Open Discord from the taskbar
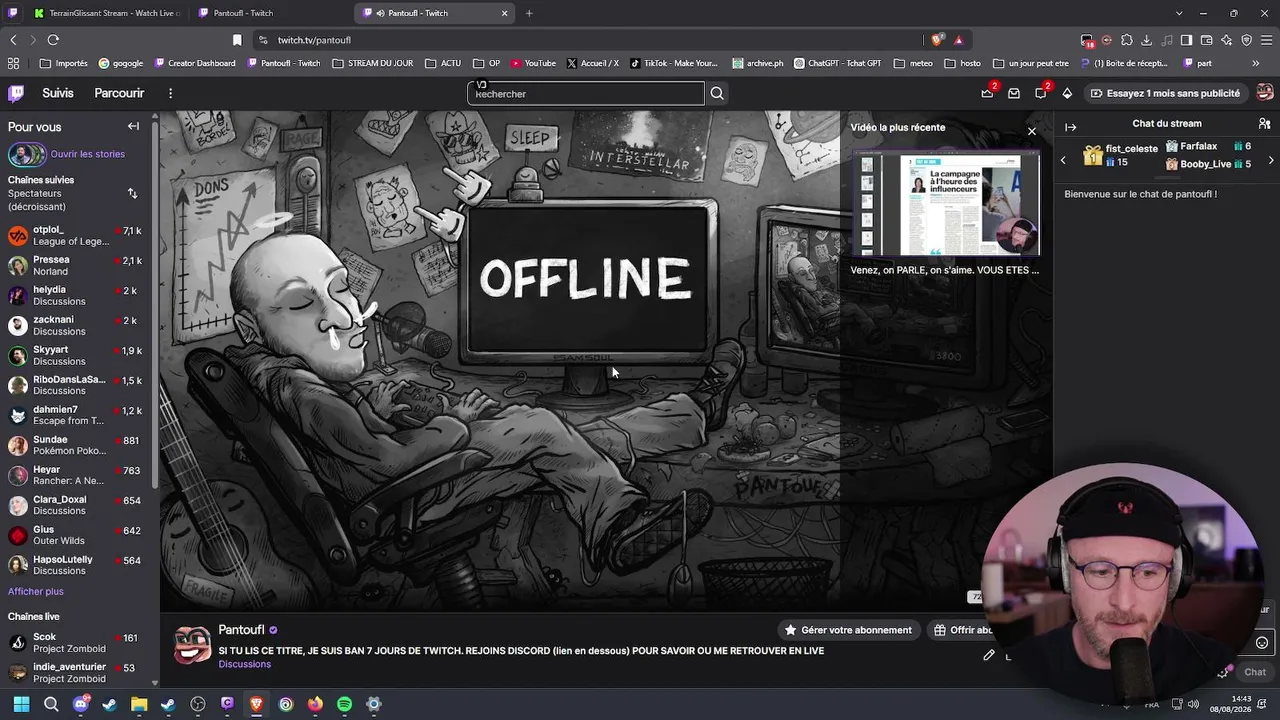1280x720 pixels. pyautogui.click(x=81, y=704)
